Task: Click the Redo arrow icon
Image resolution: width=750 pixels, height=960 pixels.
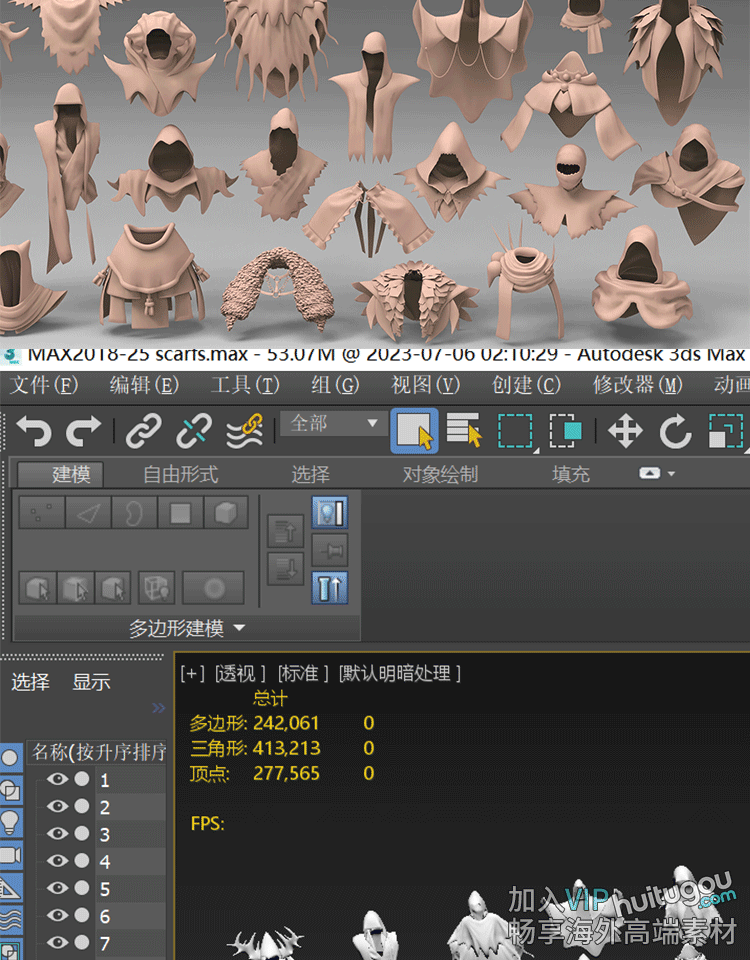Action: point(84,432)
